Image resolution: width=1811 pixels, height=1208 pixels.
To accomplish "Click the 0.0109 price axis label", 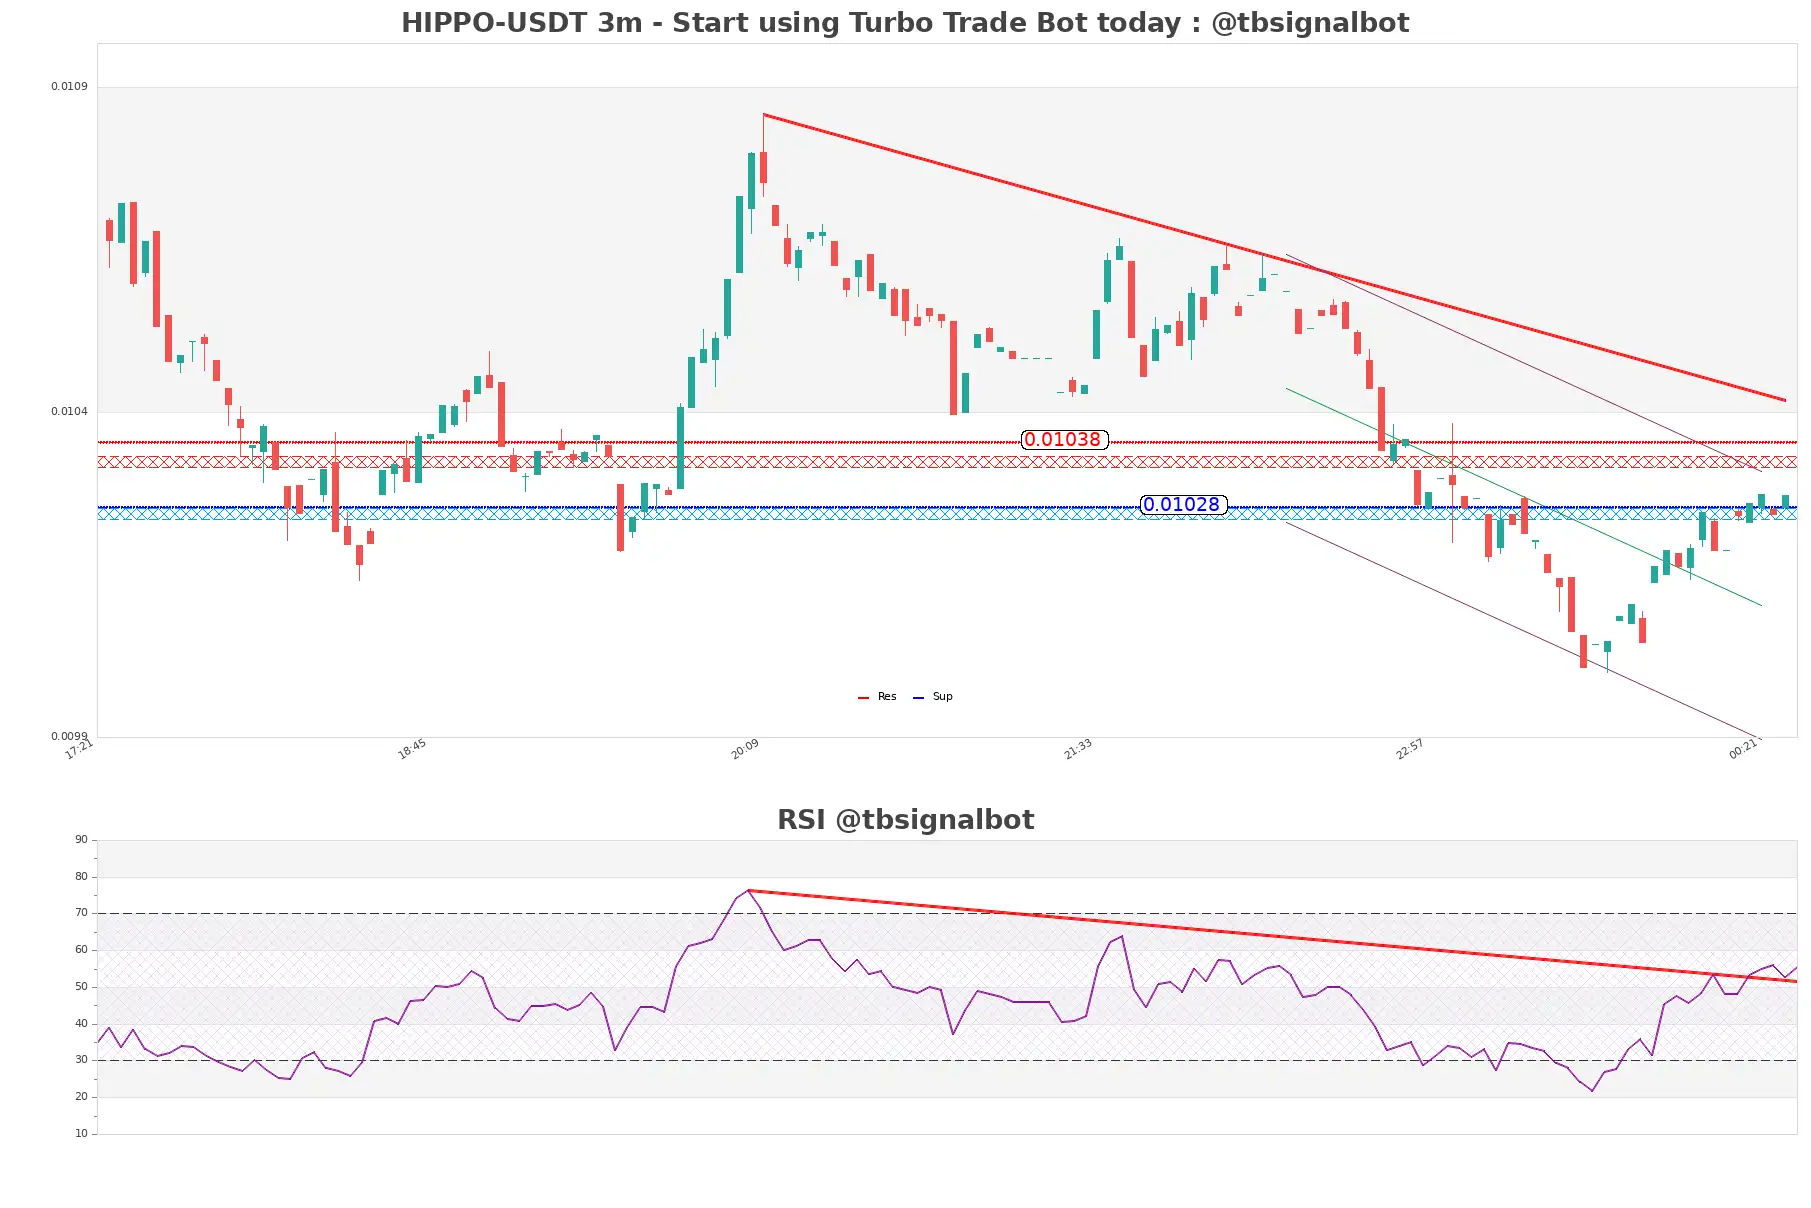I will 69,86.
